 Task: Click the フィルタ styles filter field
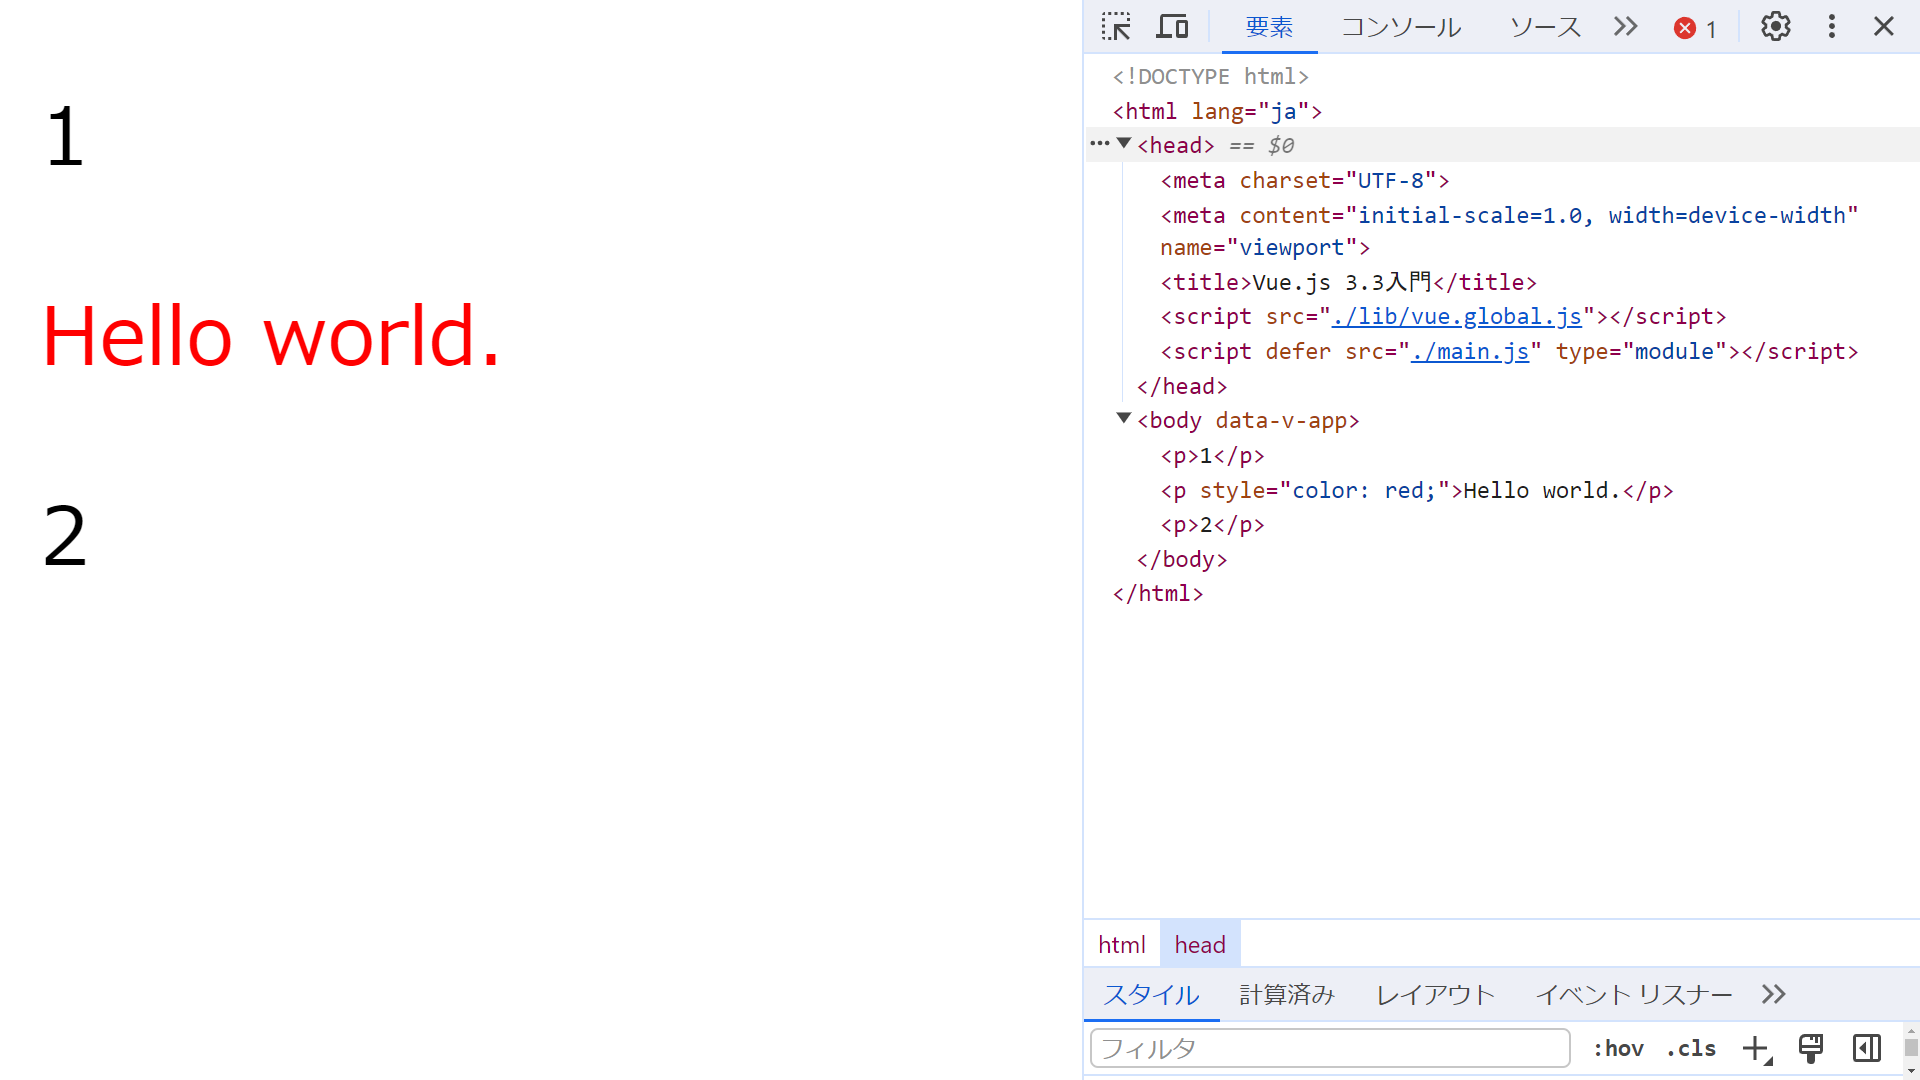[x=1329, y=1048]
